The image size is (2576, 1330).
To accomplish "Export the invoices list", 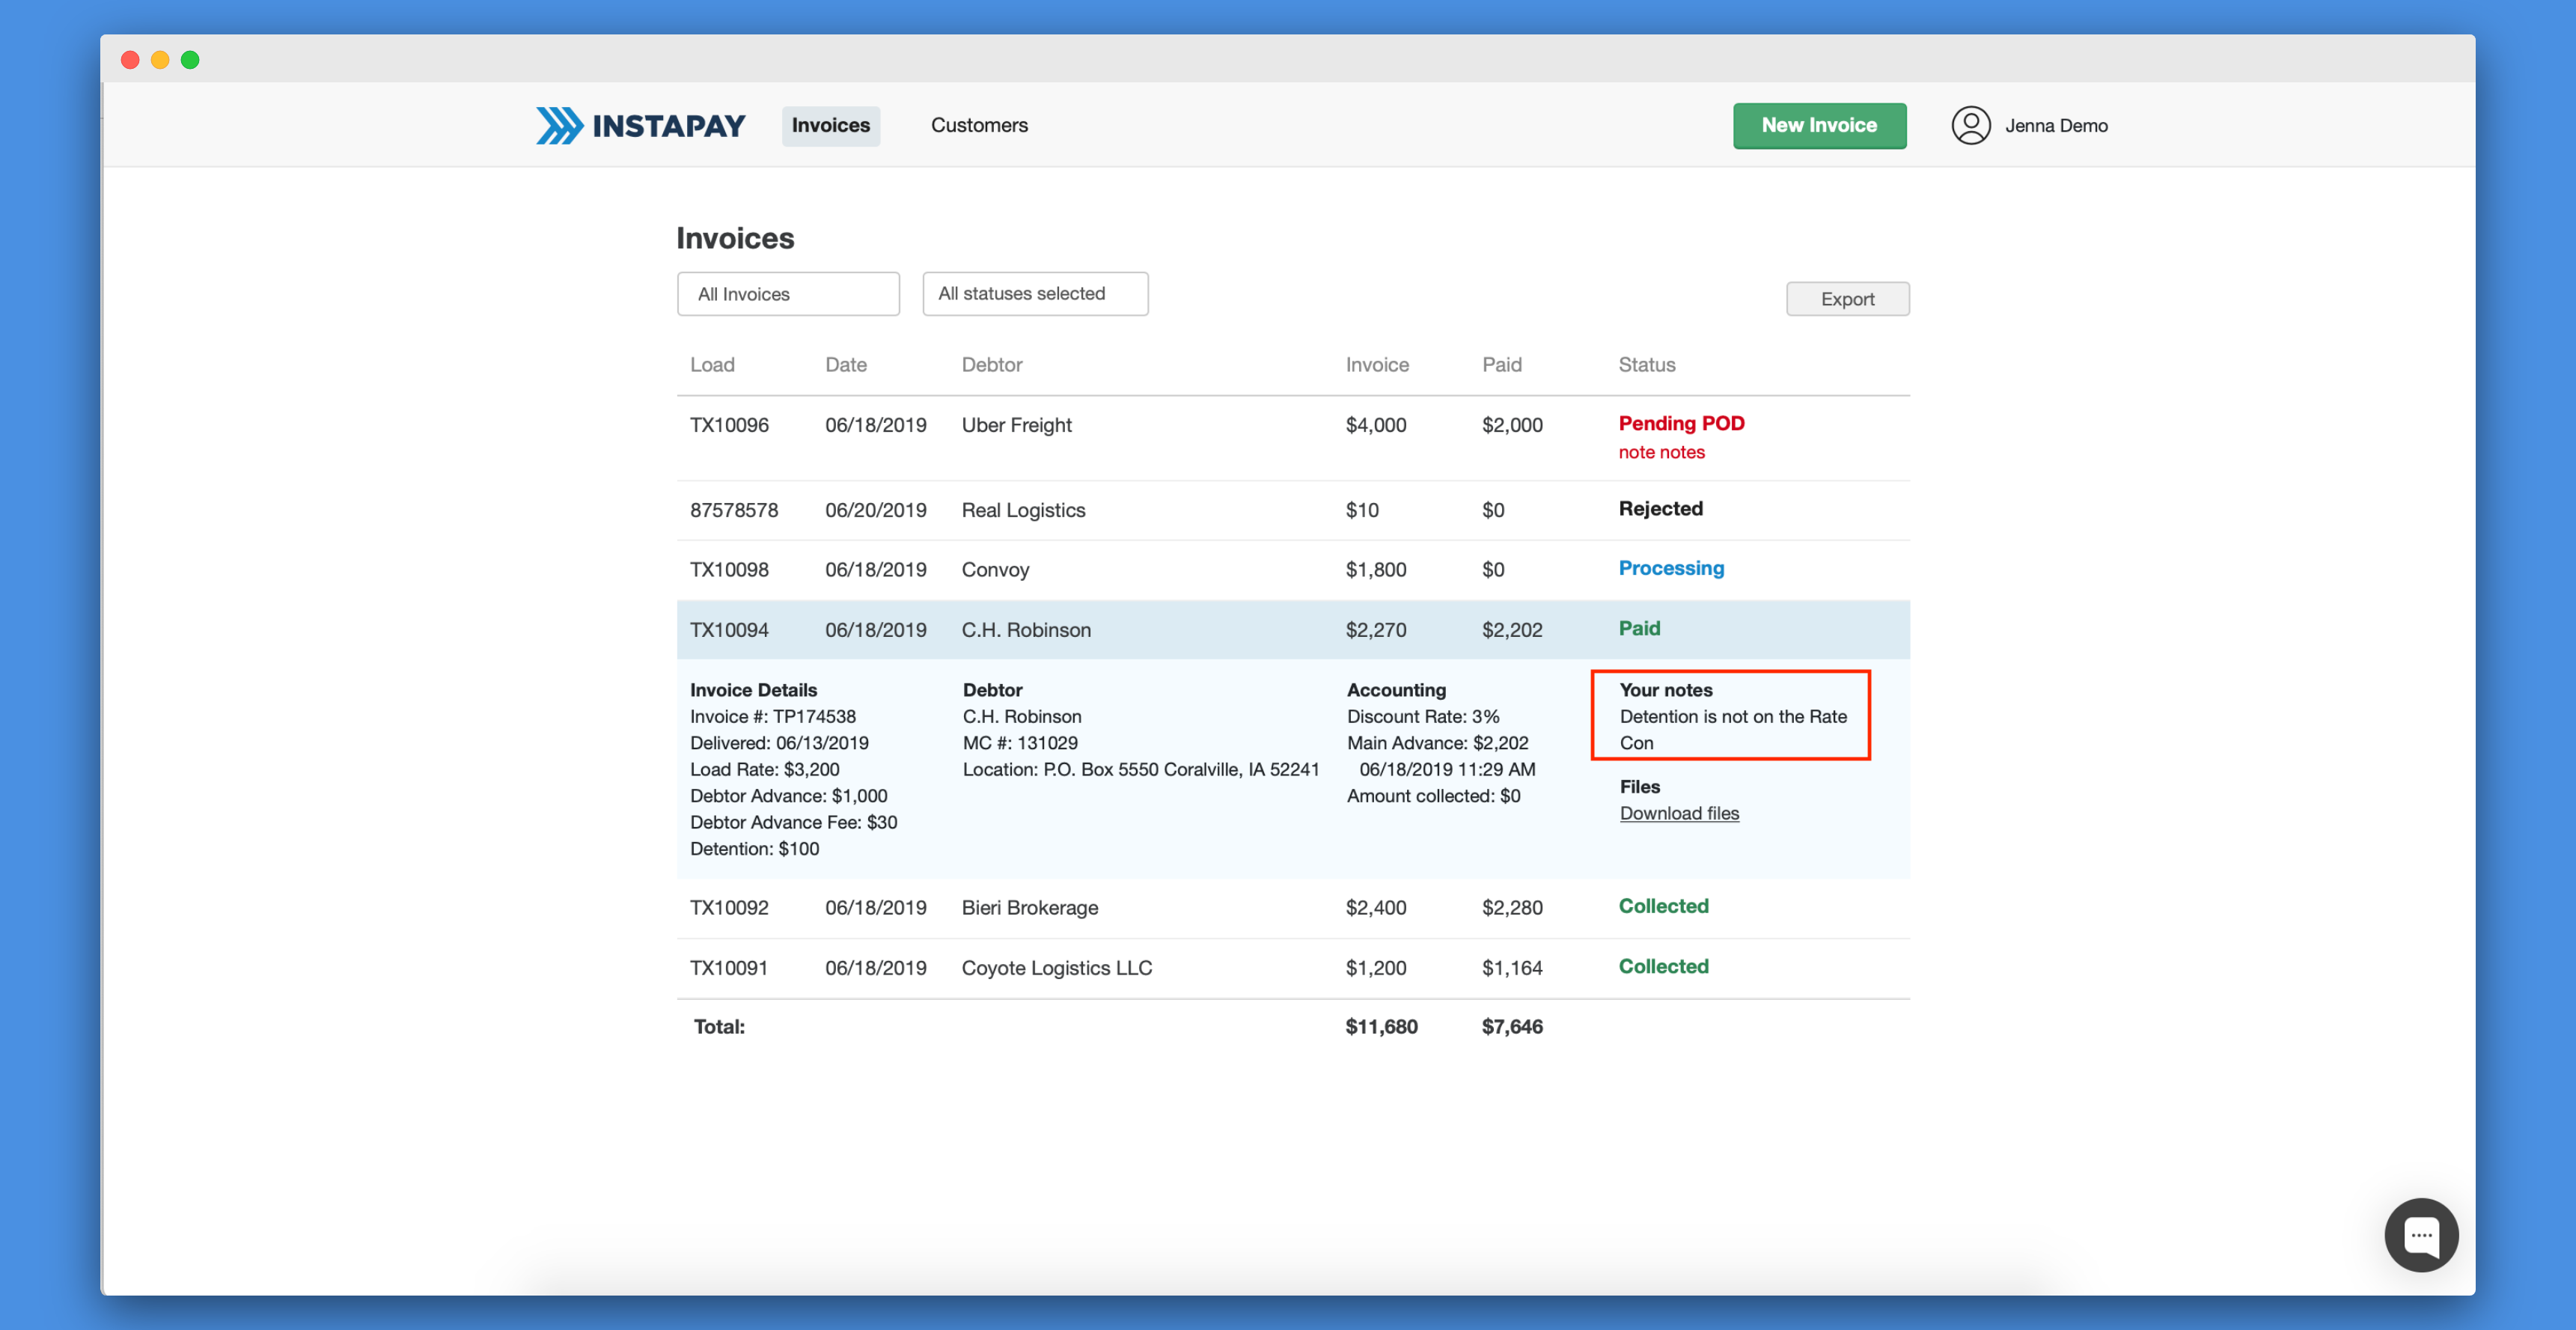I will (1847, 299).
